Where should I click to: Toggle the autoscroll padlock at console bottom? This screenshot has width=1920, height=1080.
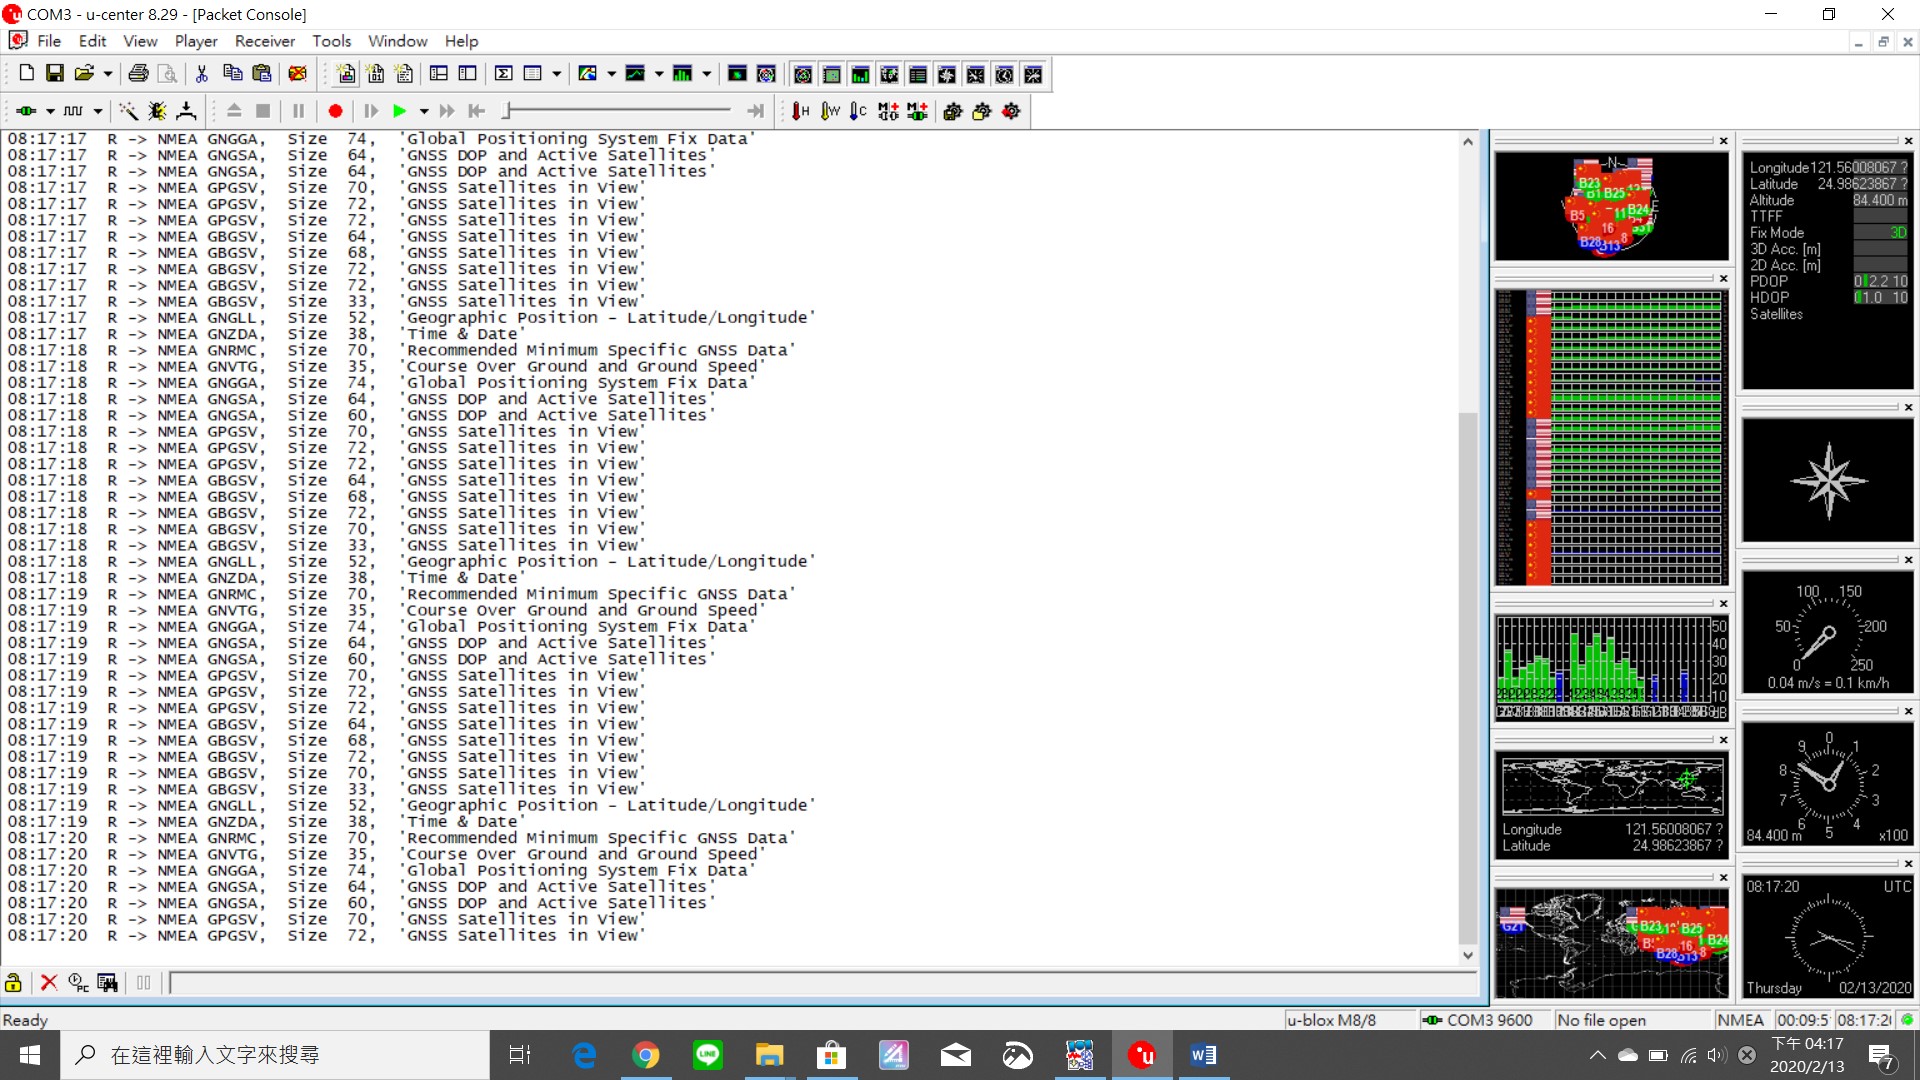(13, 983)
